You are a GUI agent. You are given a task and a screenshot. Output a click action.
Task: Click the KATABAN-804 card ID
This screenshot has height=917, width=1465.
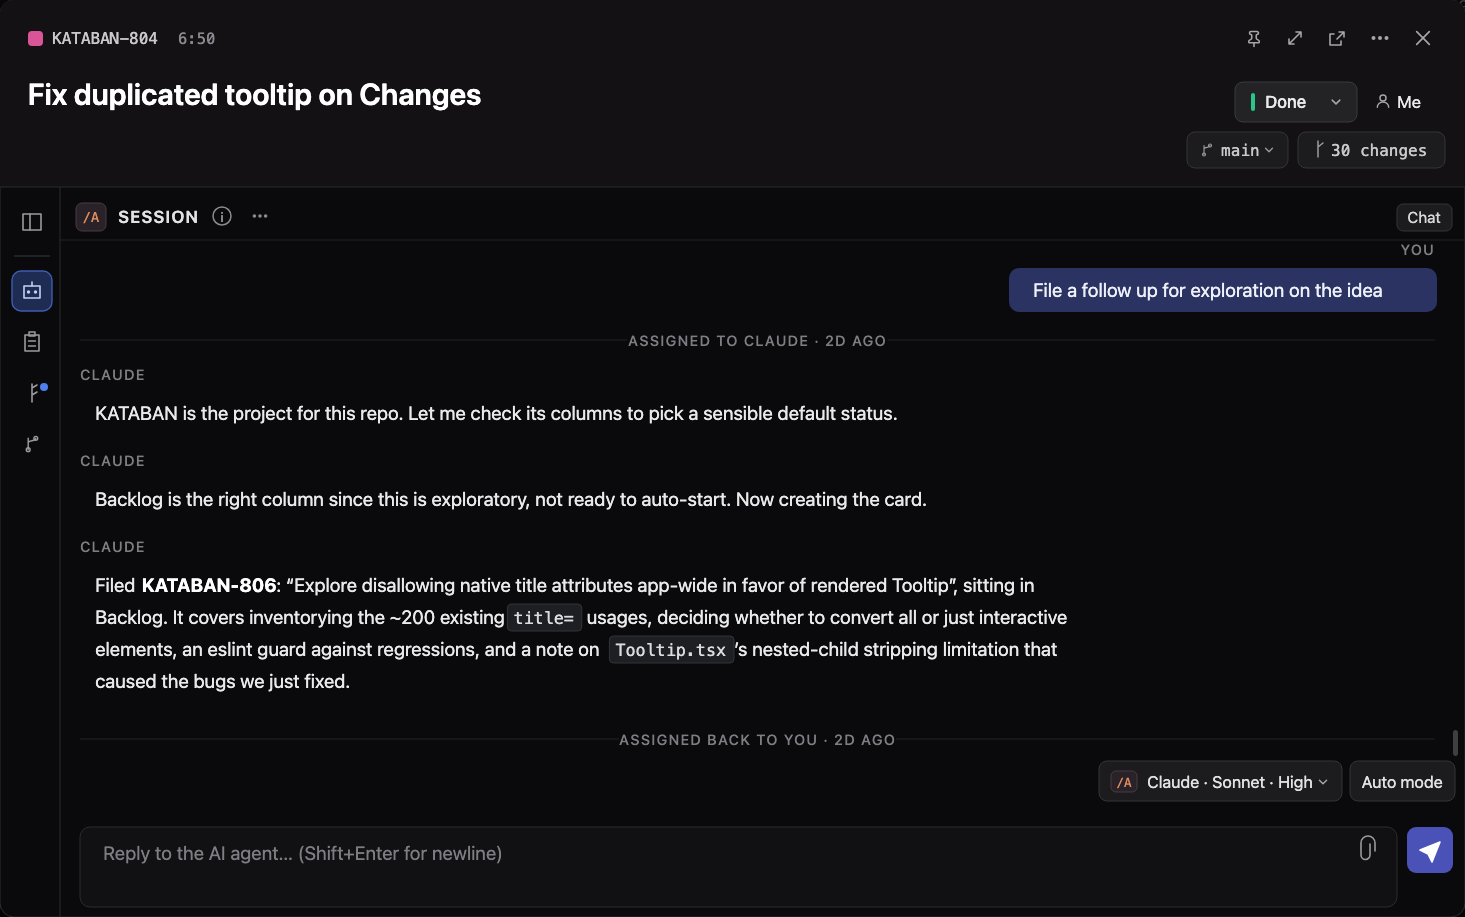(105, 38)
